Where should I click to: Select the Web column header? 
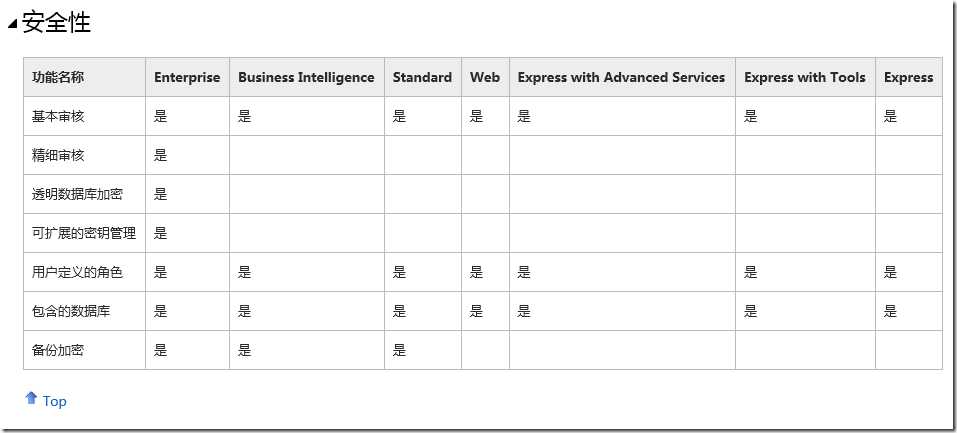tap(485, 77)
